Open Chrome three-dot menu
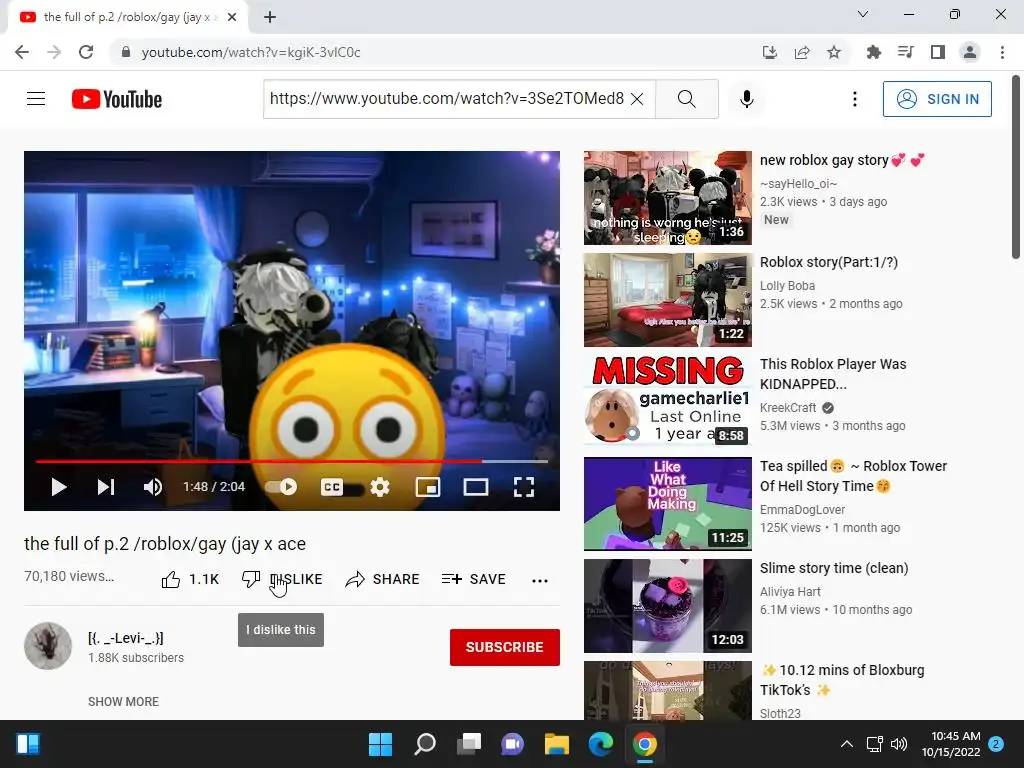 [1002, 52]
